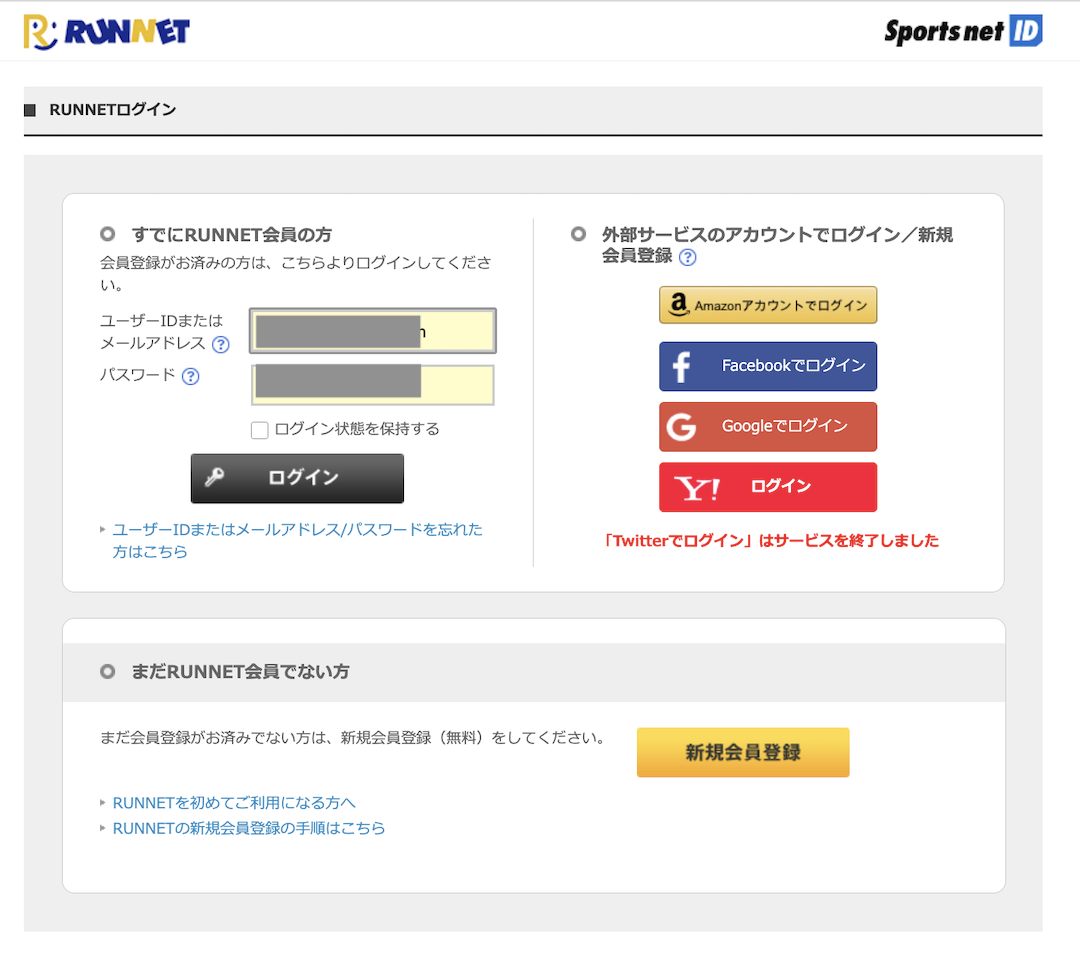Open help icon next to パスワード label
Screen dimensions: 1080x953
click(x=190, y=377)
